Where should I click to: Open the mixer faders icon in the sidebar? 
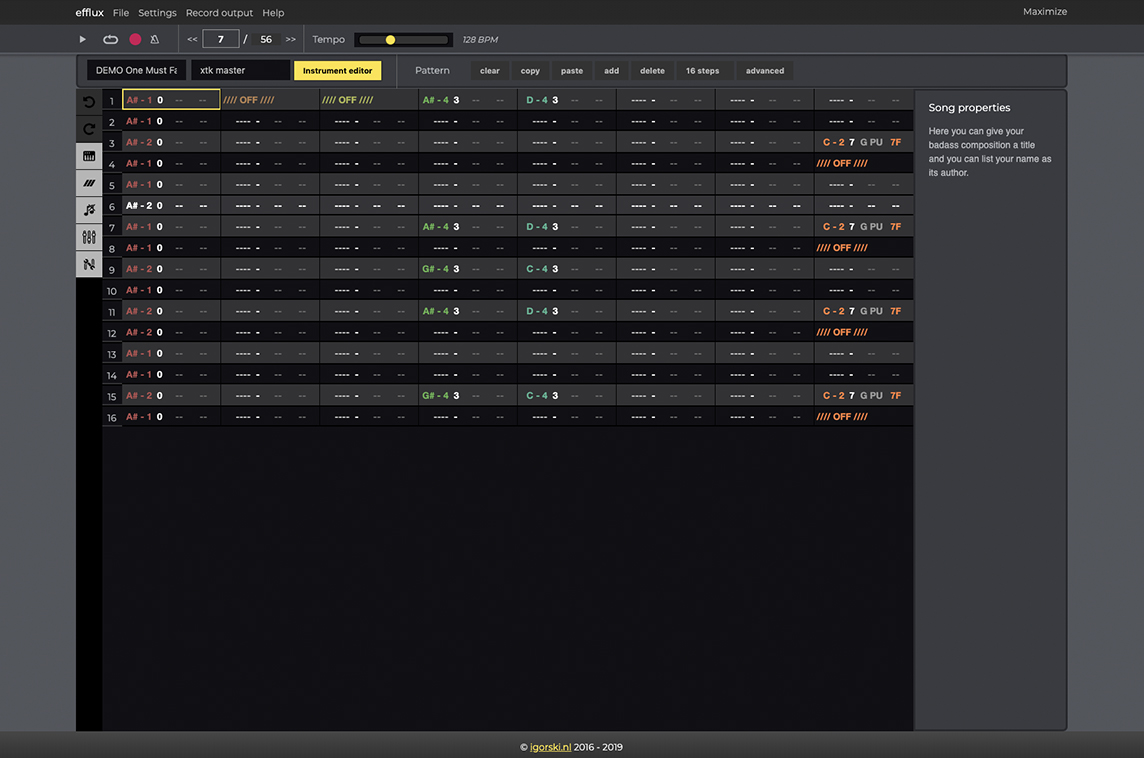89,237
